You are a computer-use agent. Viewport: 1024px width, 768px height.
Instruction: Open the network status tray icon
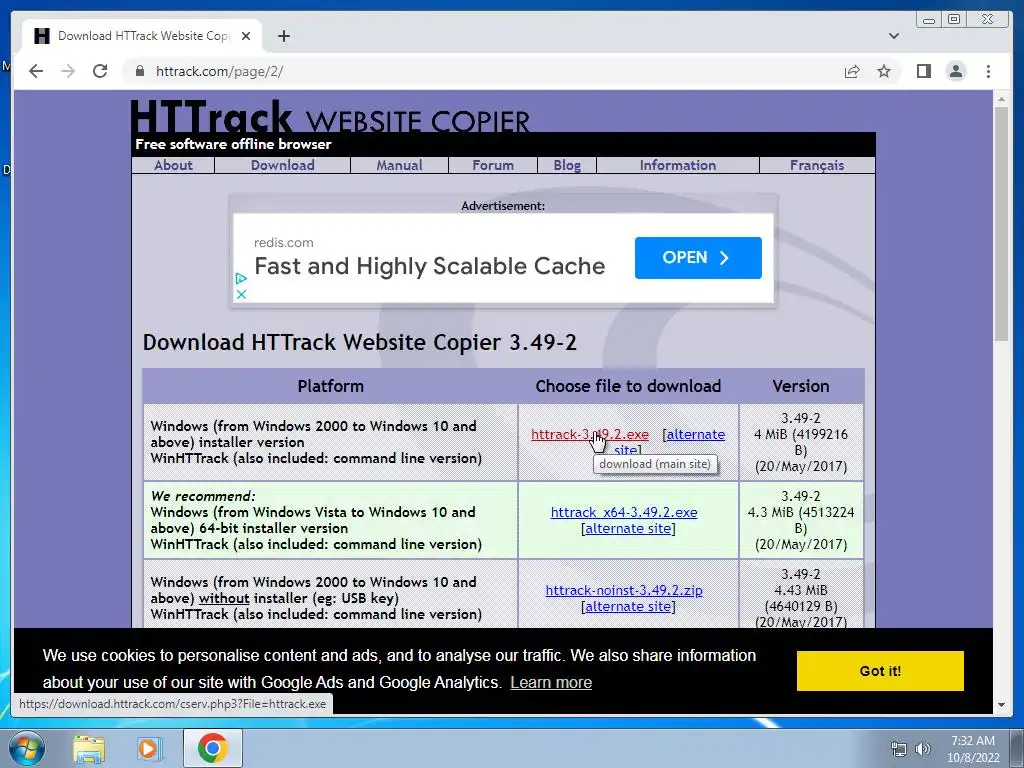coord(899,749)
